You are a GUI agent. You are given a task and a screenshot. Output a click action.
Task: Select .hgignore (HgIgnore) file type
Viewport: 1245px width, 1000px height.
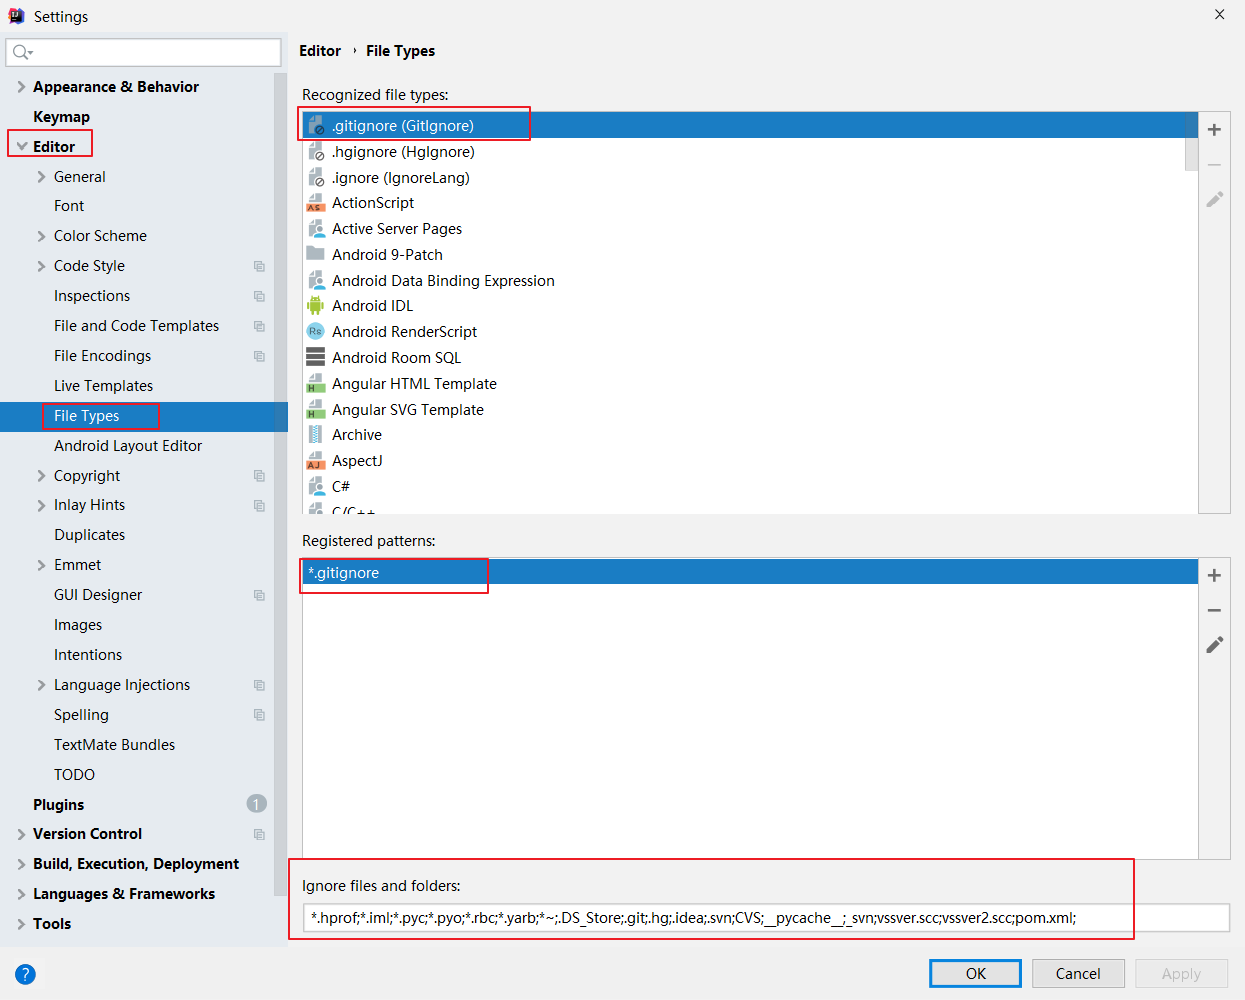click(403, 152)
